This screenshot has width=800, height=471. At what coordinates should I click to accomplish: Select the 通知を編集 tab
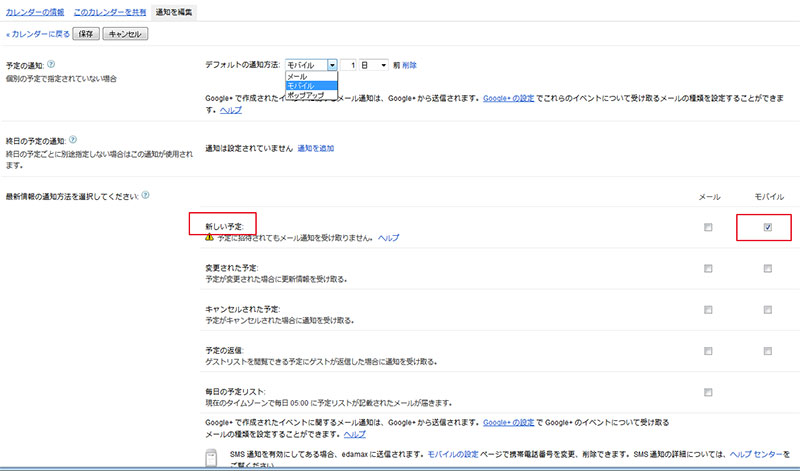tap(173, 12)
